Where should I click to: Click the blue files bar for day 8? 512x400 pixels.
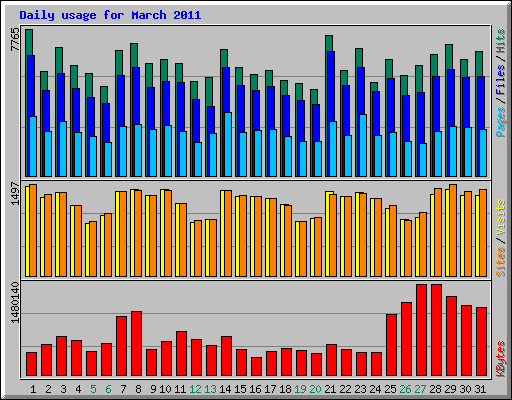click(136, 96)
